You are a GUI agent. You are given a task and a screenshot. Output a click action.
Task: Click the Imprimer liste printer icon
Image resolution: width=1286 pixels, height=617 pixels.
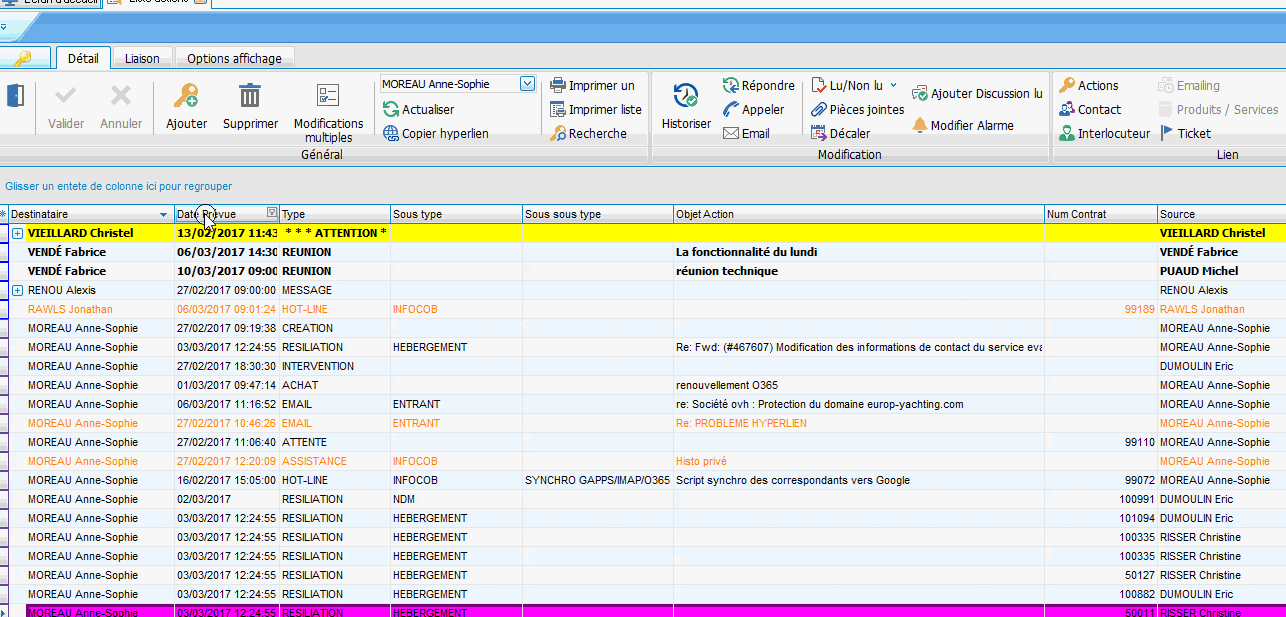coord(558,110)
